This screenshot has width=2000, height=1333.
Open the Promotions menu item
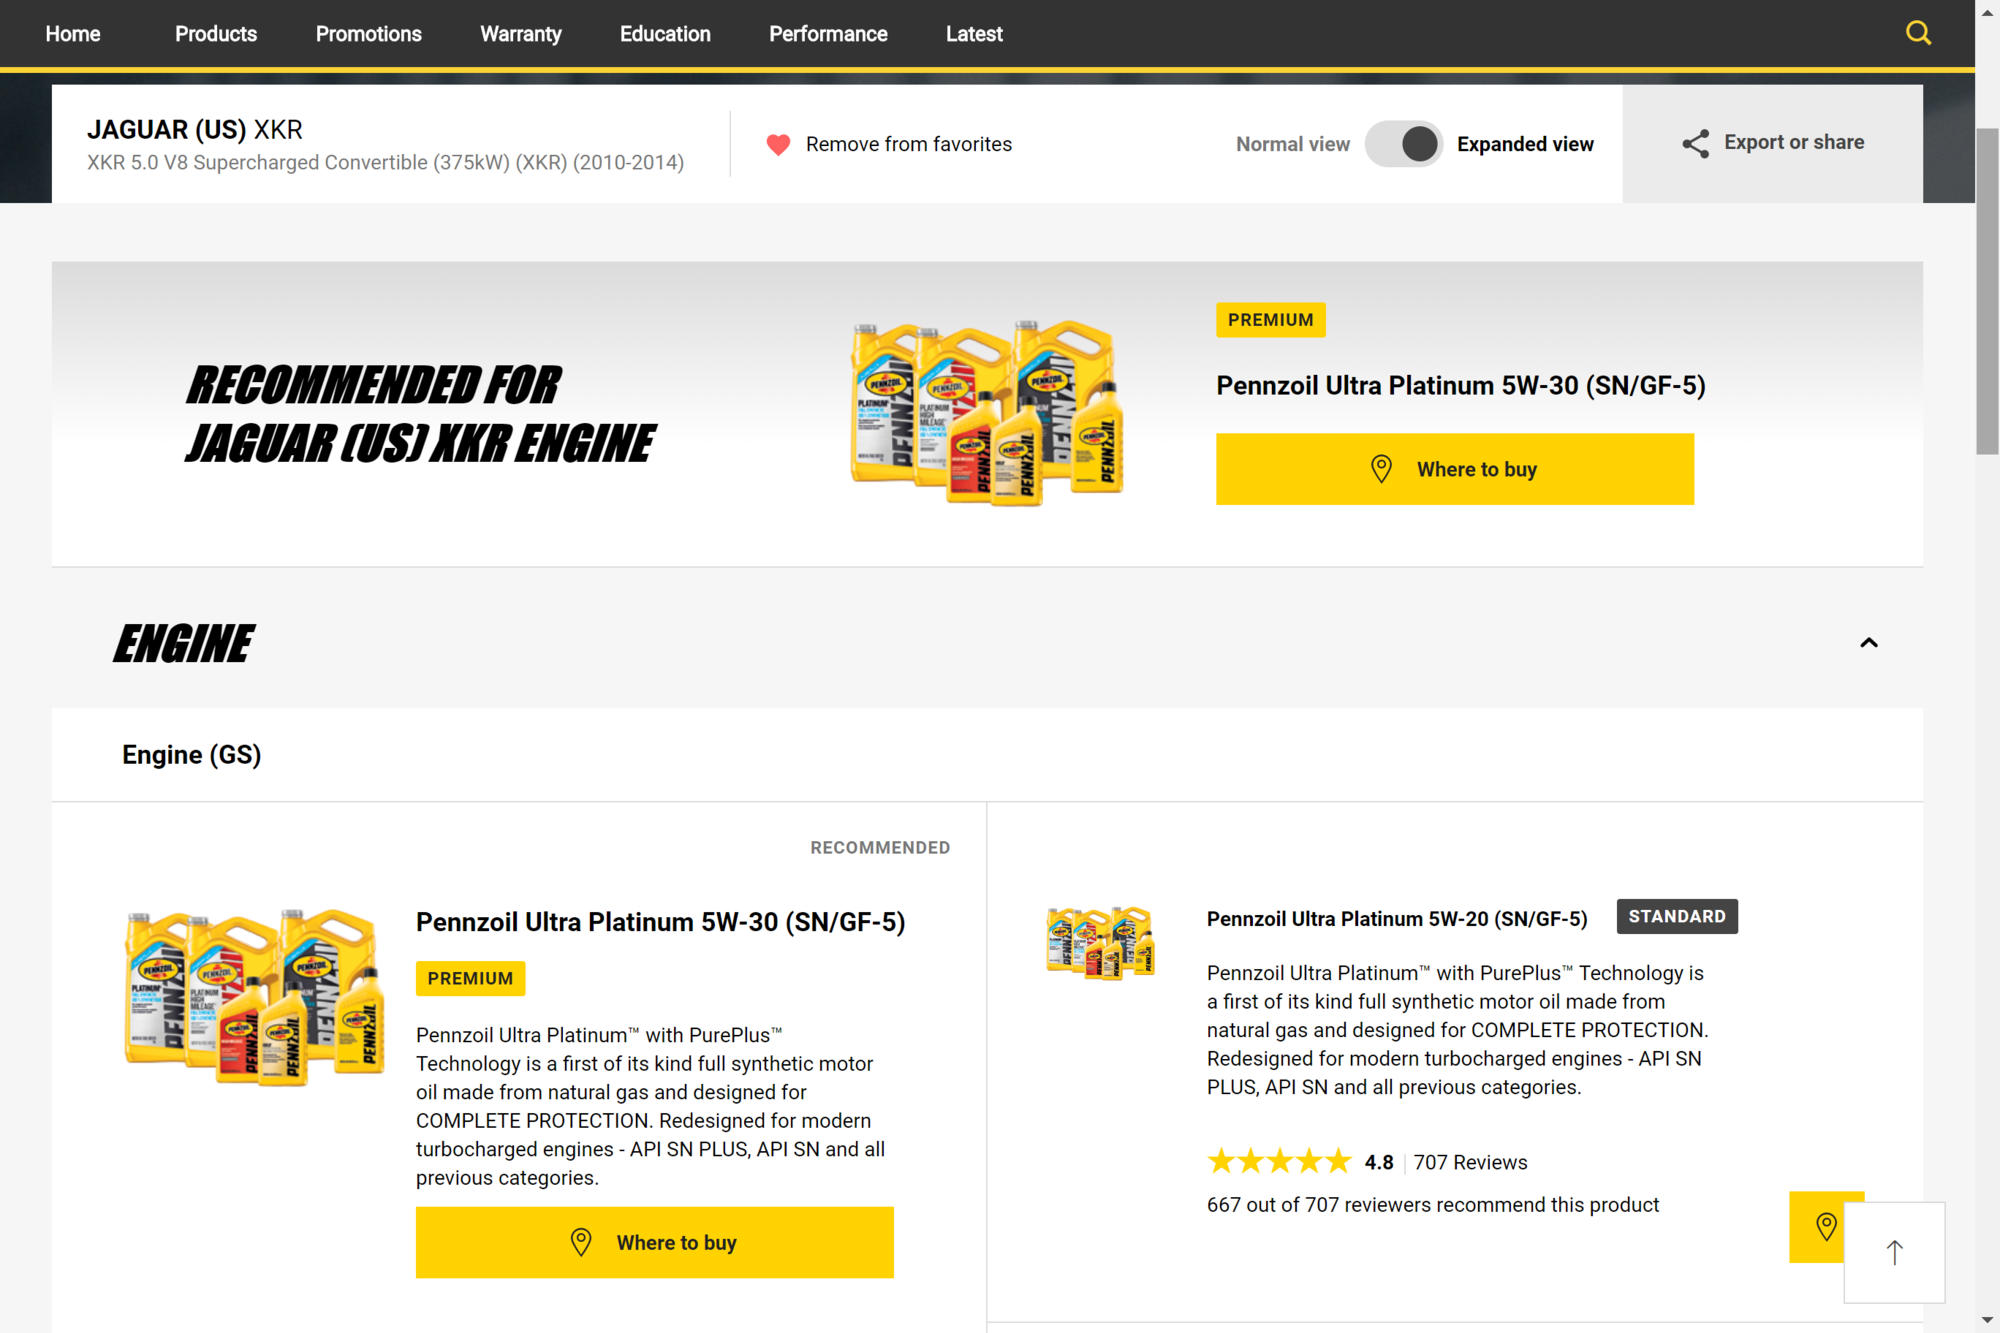click(368, 34)
